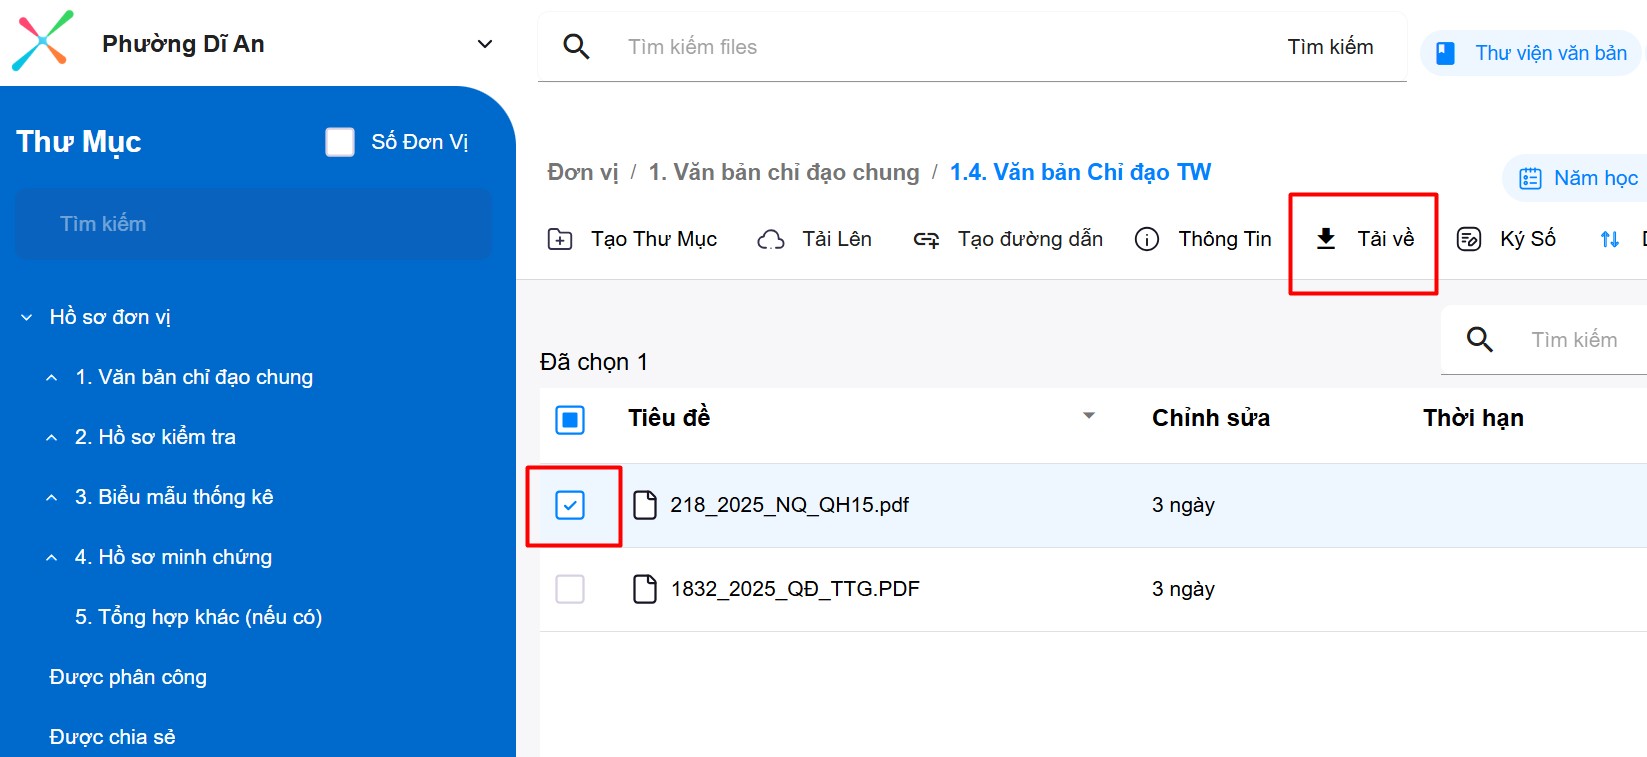Open the Phường Dĩ An unit dropdown
This screenshot has height=757, width=1647.
point(485,44)
